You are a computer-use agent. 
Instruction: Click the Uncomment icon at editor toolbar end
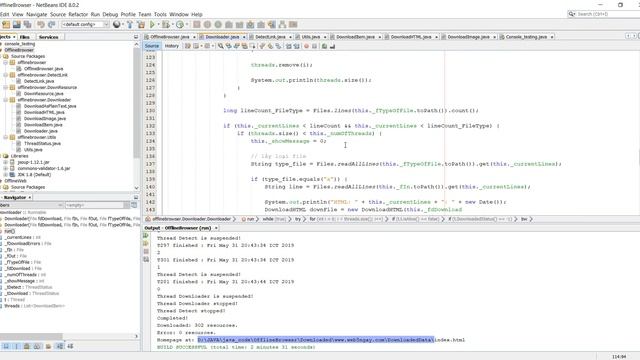click(332, 46)
